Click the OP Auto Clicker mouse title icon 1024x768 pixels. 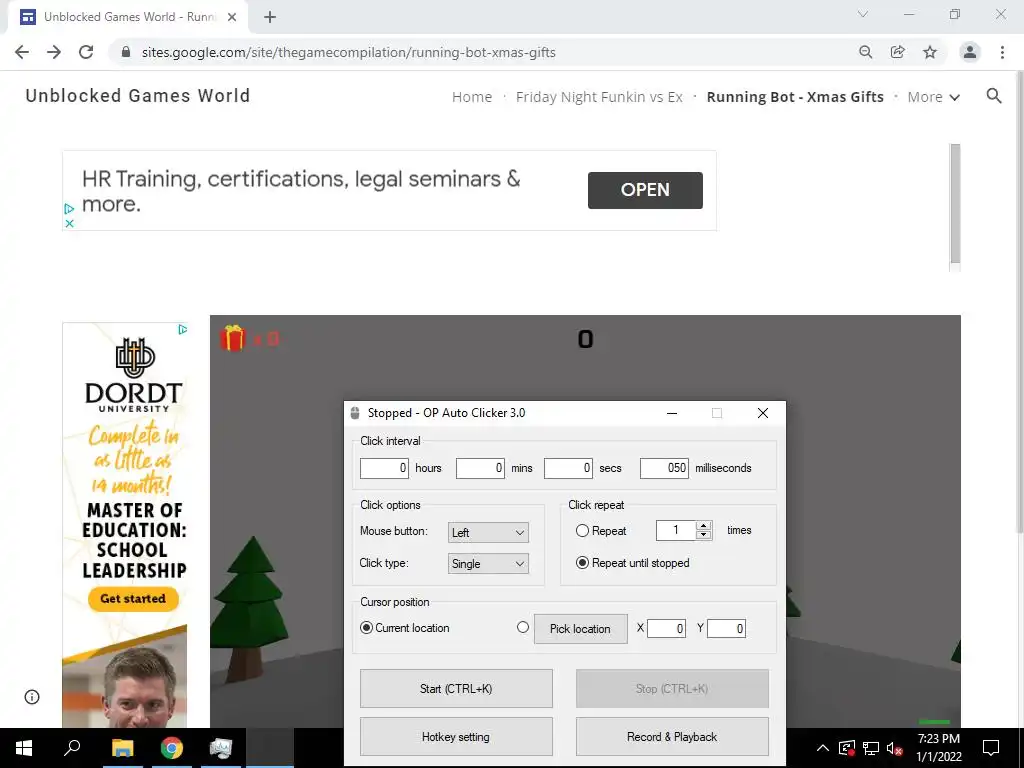point(355,413)
